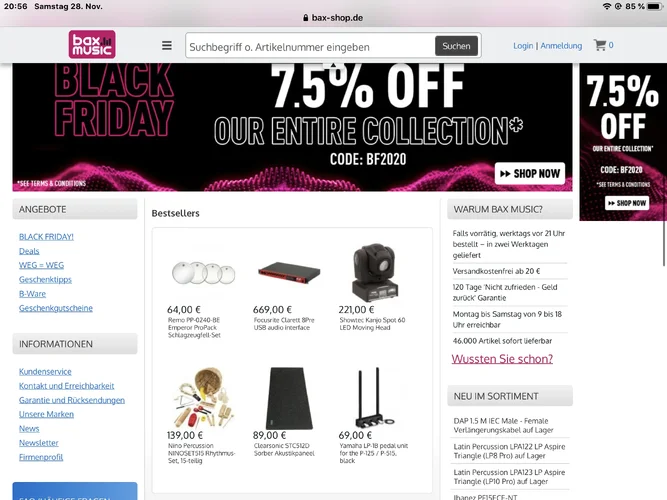Open the Login link
This screenshot has height=500, width=667.
523,46
